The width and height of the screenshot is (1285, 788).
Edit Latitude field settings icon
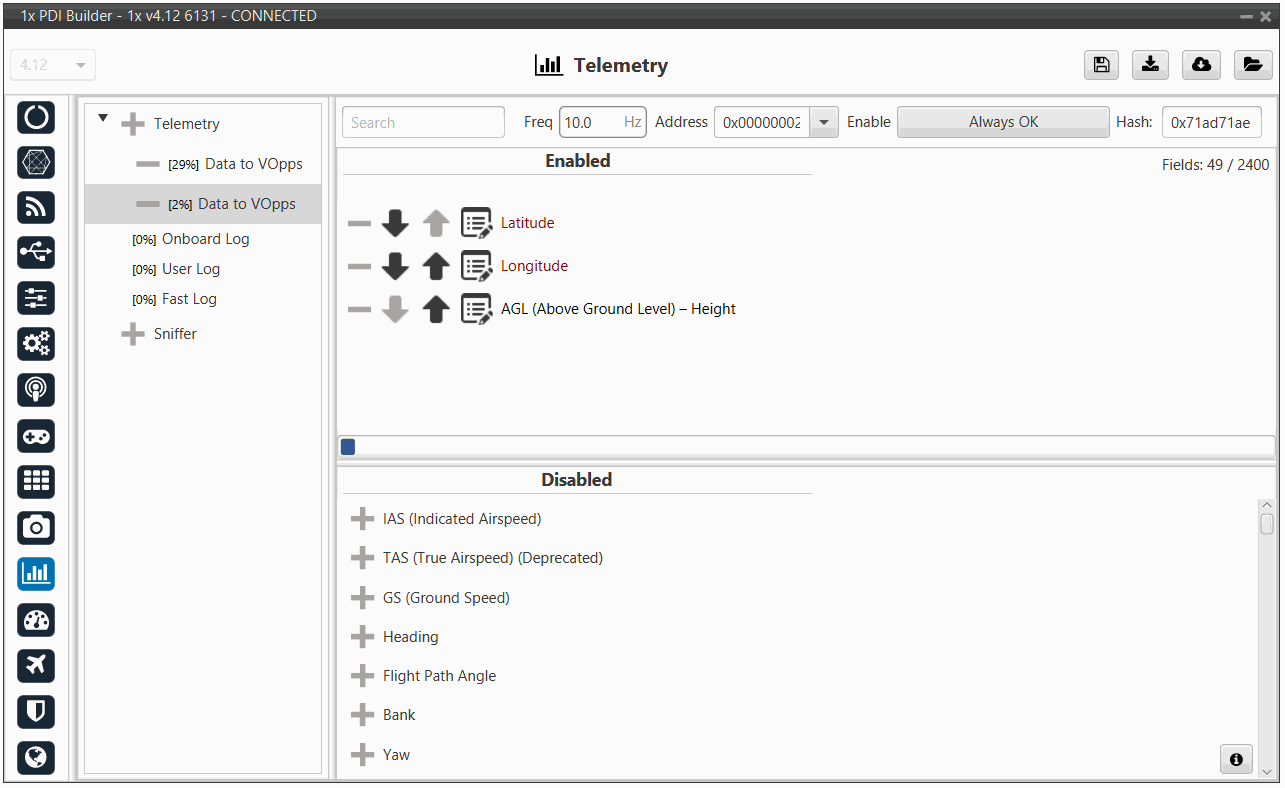click(476, 223)
